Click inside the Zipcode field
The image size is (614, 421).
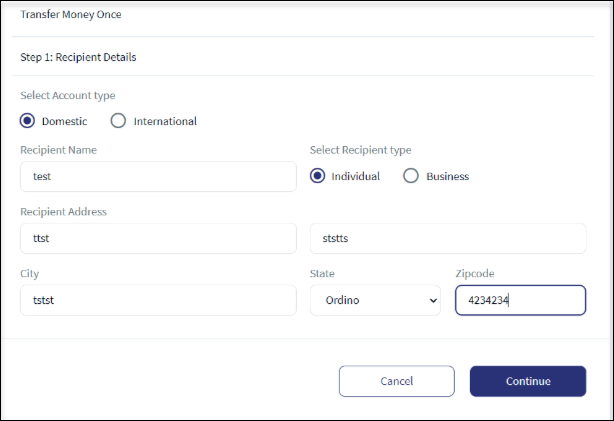[x=520, y=300]
